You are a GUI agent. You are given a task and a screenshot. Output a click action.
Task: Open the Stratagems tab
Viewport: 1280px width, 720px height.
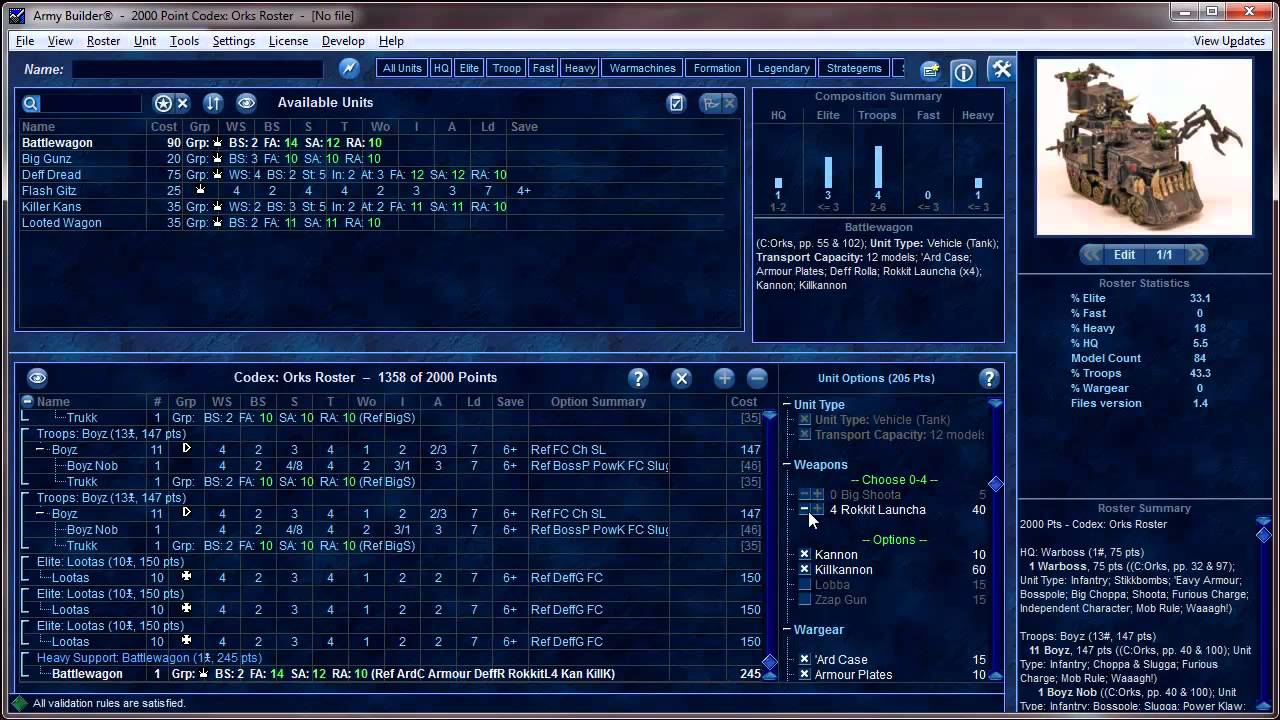pyautogui.click(x=854, y=68)
